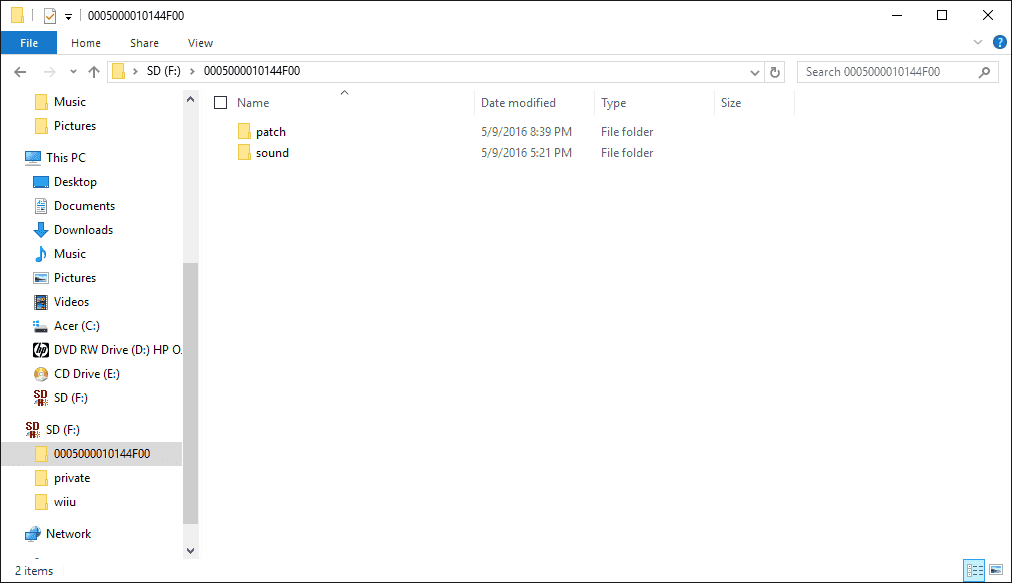Click navigation pane scroll up arrow

(190, 99)
